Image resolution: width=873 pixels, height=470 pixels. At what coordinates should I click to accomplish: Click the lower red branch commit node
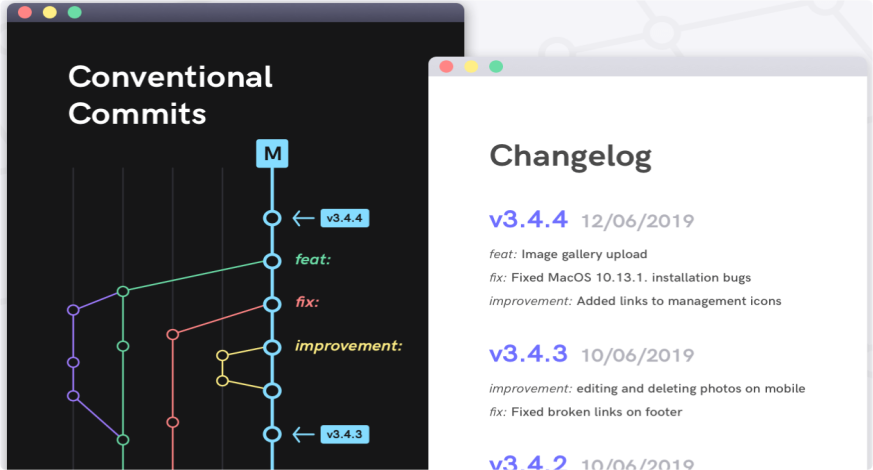pyautogui.click(x=173, y=422)
